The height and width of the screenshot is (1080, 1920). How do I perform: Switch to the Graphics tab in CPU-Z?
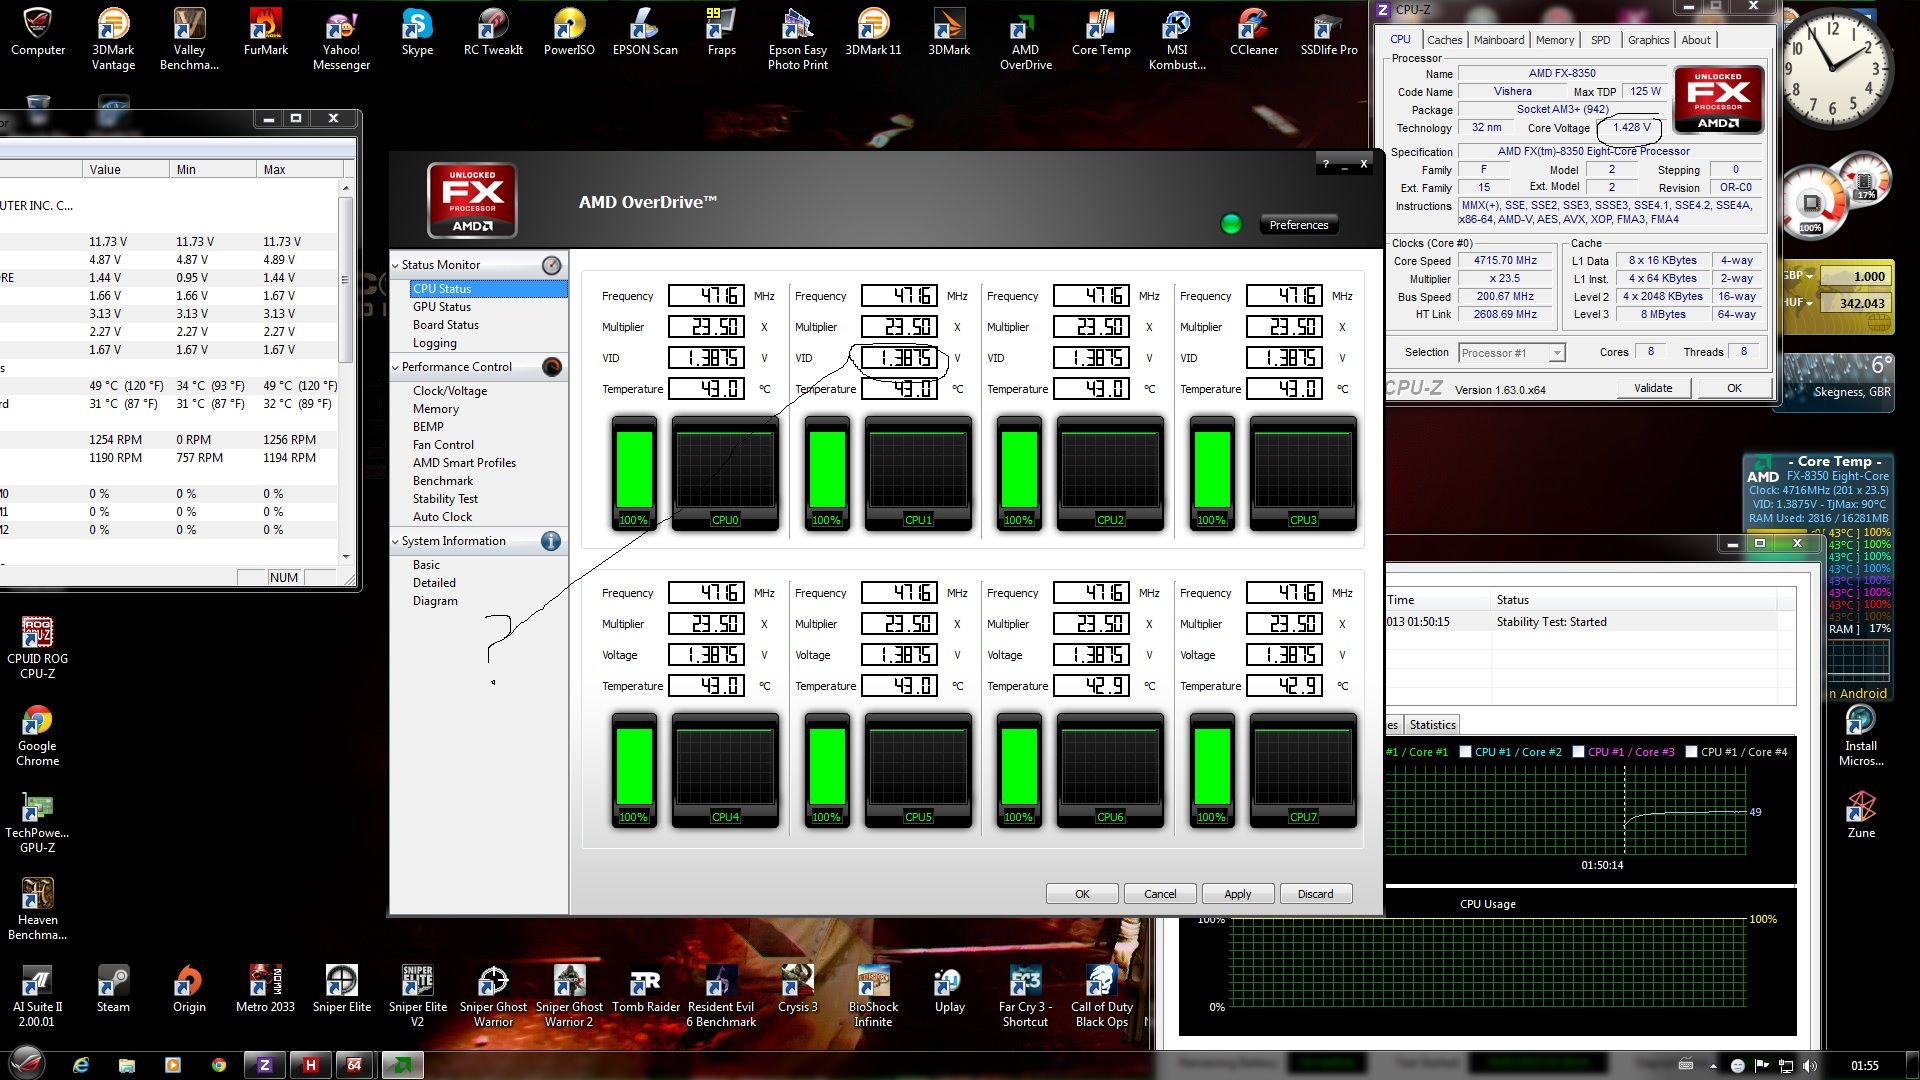[x=1648, y=40]
